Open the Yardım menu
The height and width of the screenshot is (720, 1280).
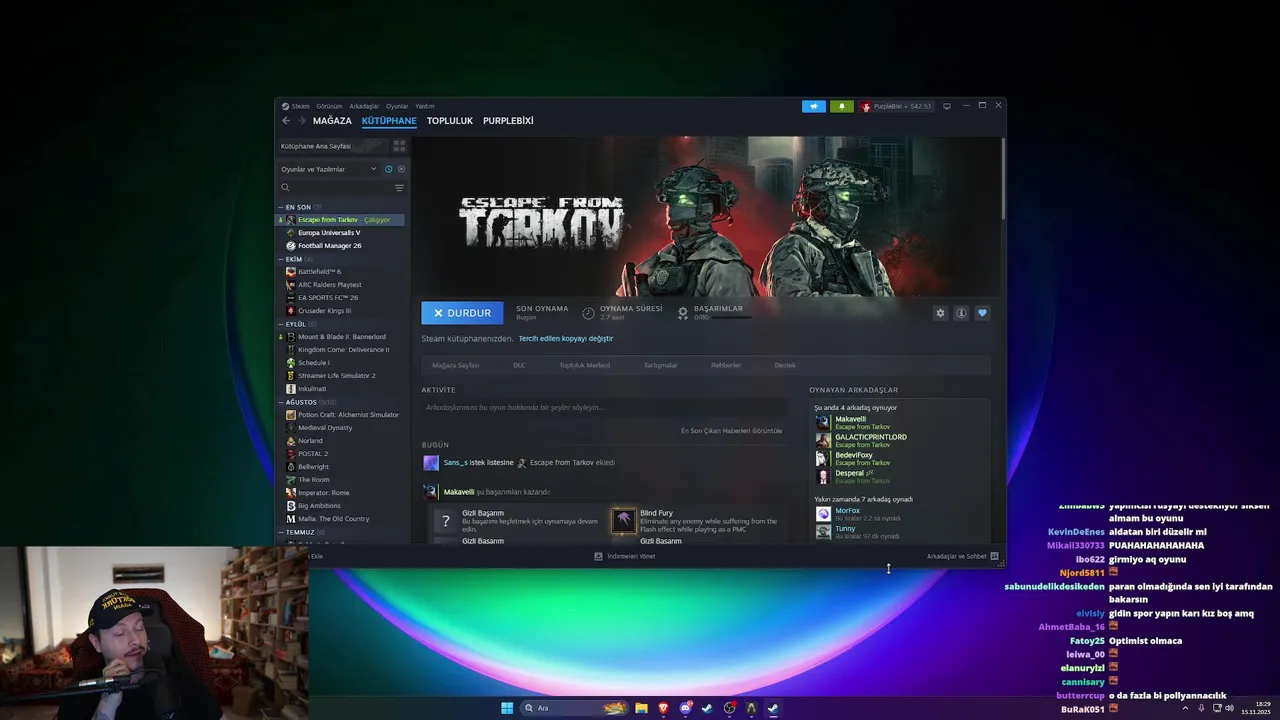425,106
